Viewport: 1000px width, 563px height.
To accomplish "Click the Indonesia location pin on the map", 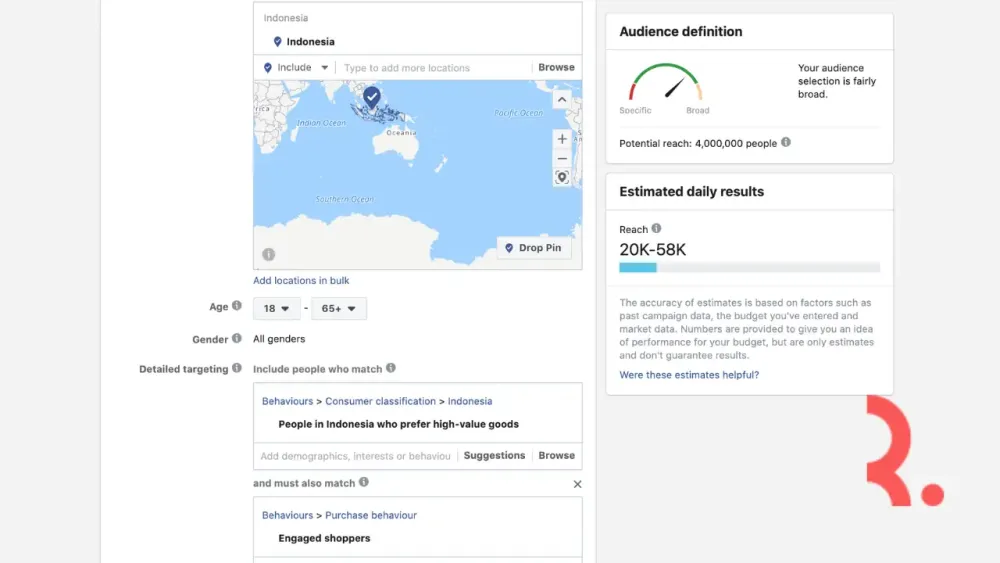I will (x=372, y=97).
